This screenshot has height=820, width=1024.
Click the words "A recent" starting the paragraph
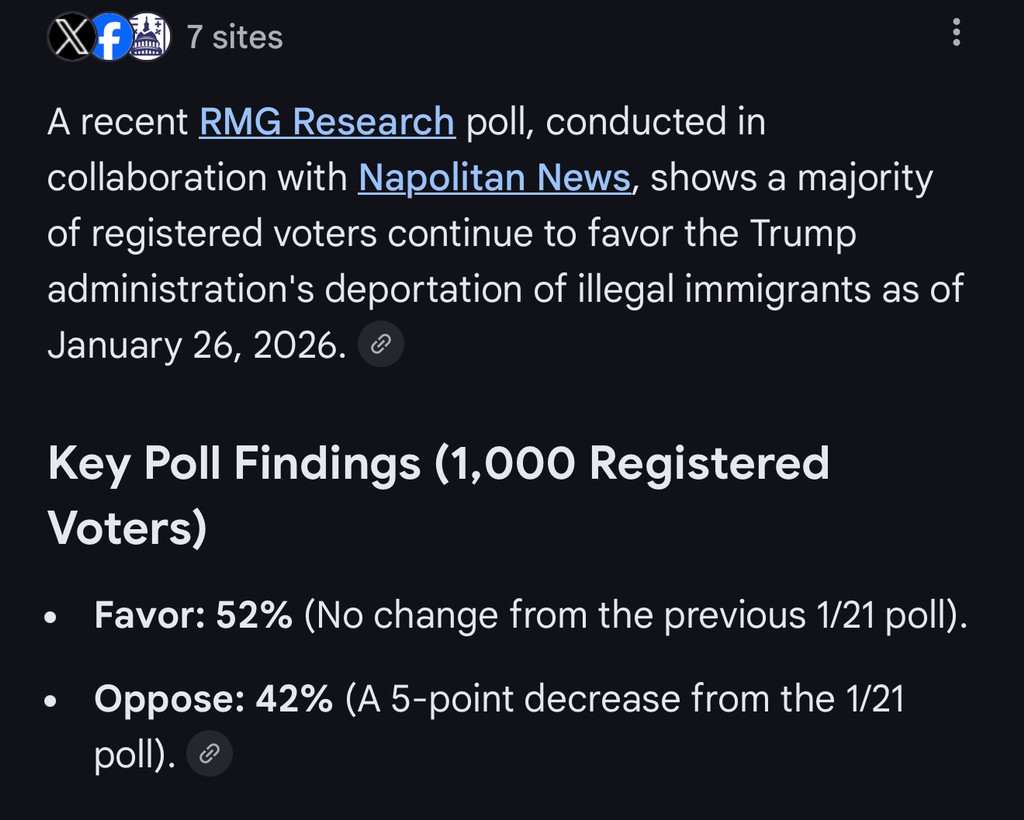118,122
